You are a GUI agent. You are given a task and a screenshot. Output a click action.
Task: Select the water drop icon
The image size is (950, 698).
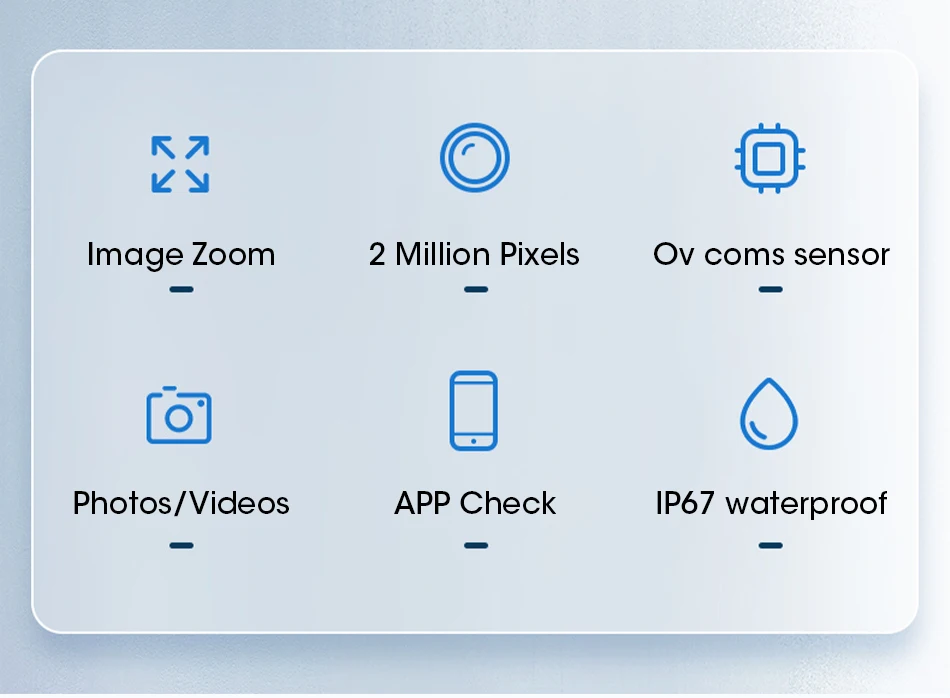[x=769, y=414]
